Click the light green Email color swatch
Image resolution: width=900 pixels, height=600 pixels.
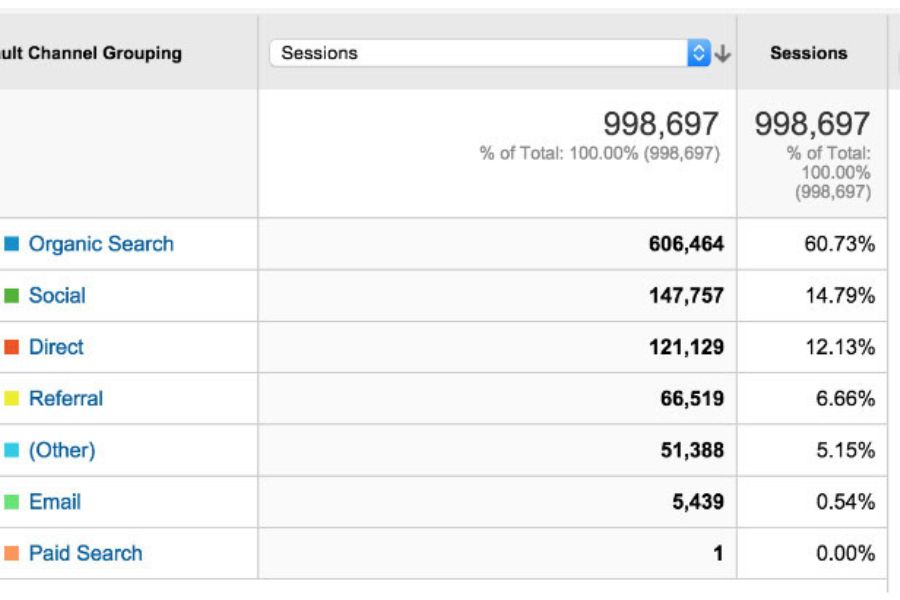point(12,502)
